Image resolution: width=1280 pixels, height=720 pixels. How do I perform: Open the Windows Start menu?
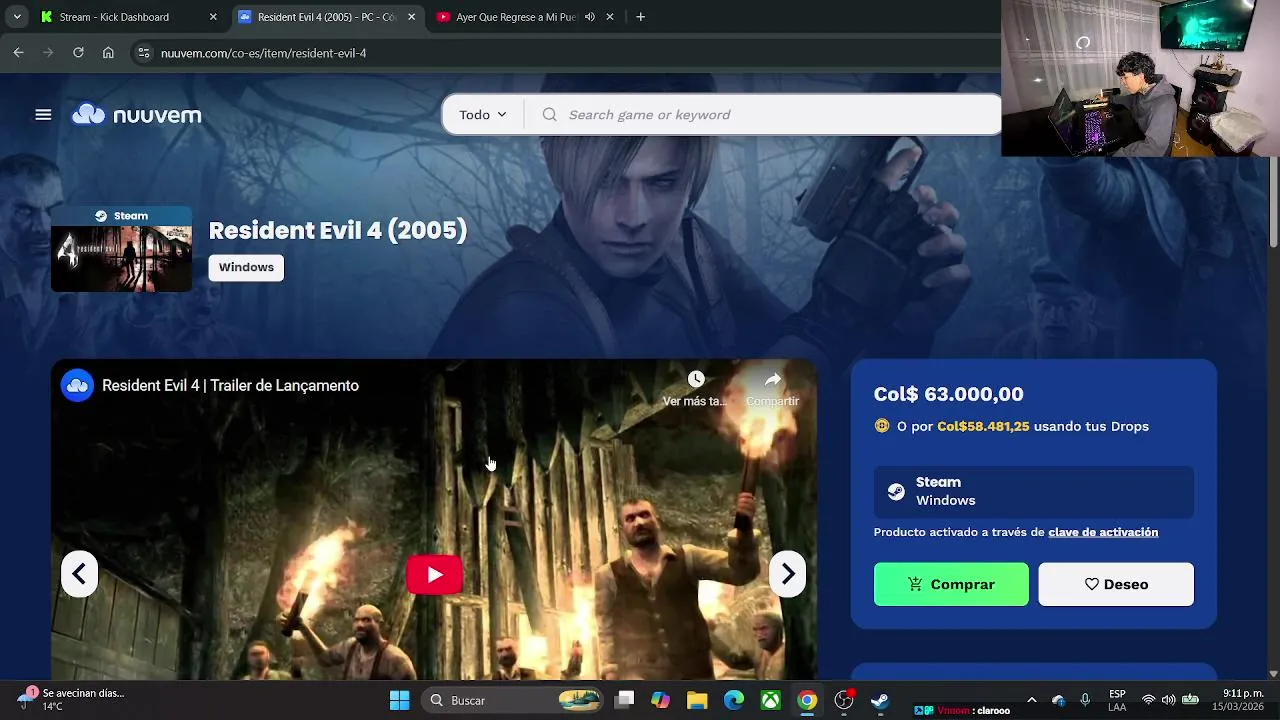click(x=399, y=700)
